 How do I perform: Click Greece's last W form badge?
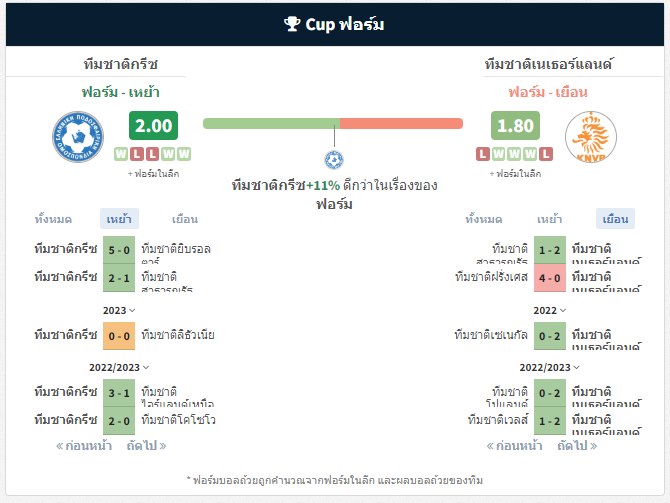pos(184,154)
